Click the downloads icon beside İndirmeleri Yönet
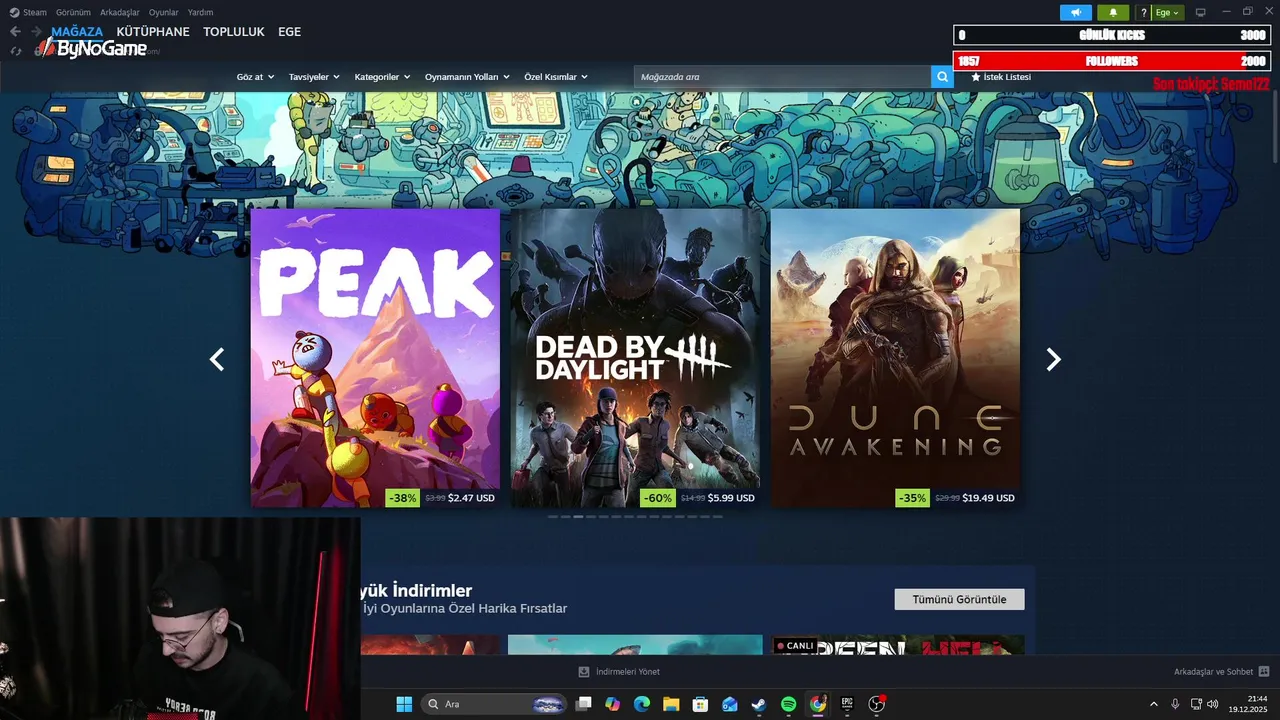 [x=584, y=672]
